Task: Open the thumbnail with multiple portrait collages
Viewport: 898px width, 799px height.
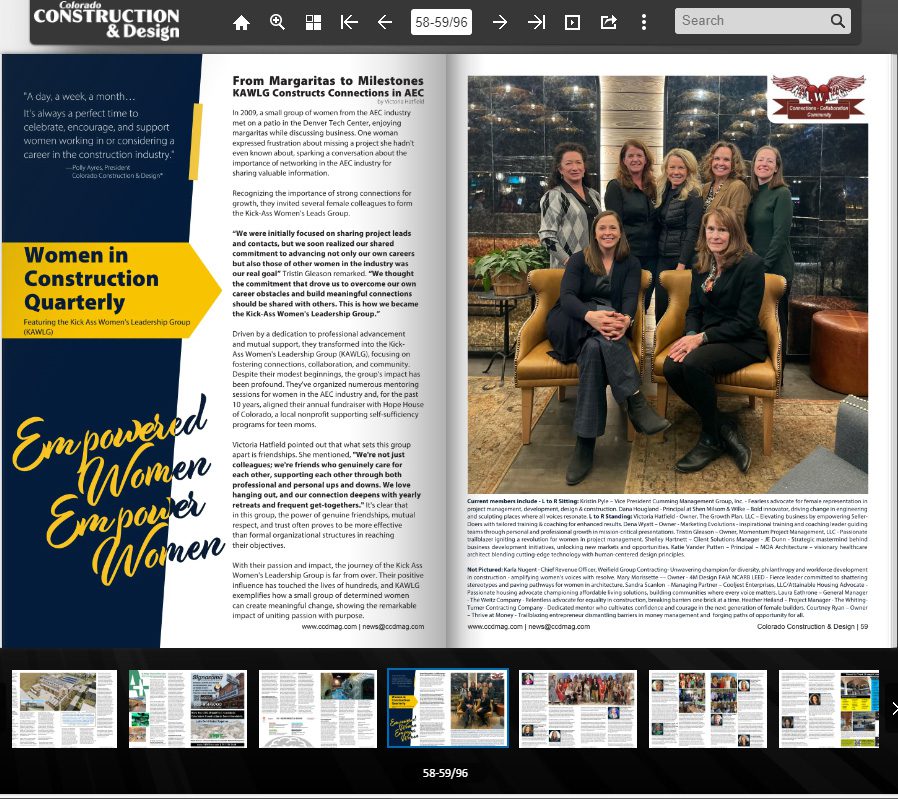Action: (x=708, y=709)
